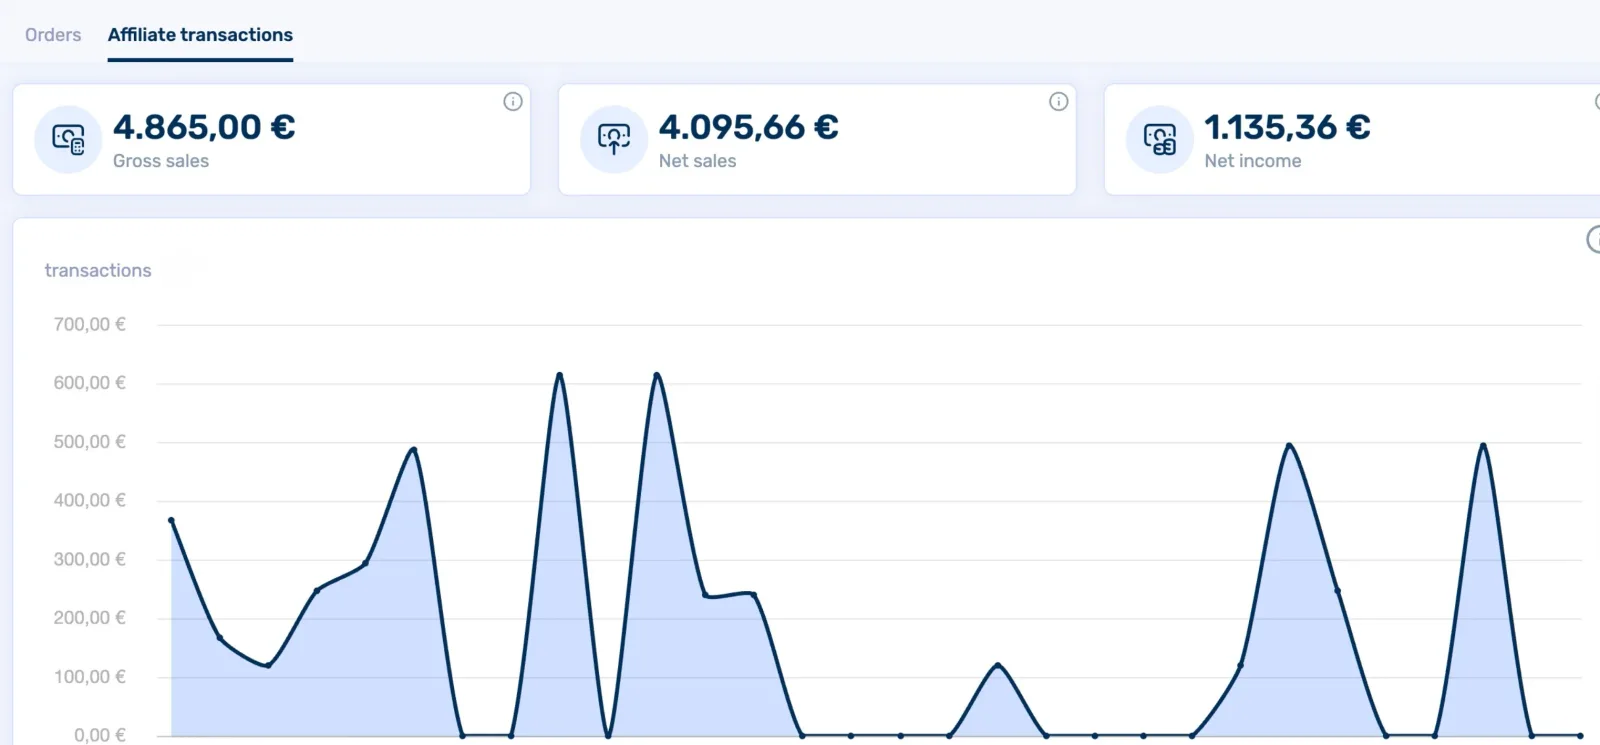Click the 300,00 € axis label
The image size is (1600, 745).
(90, 559)
